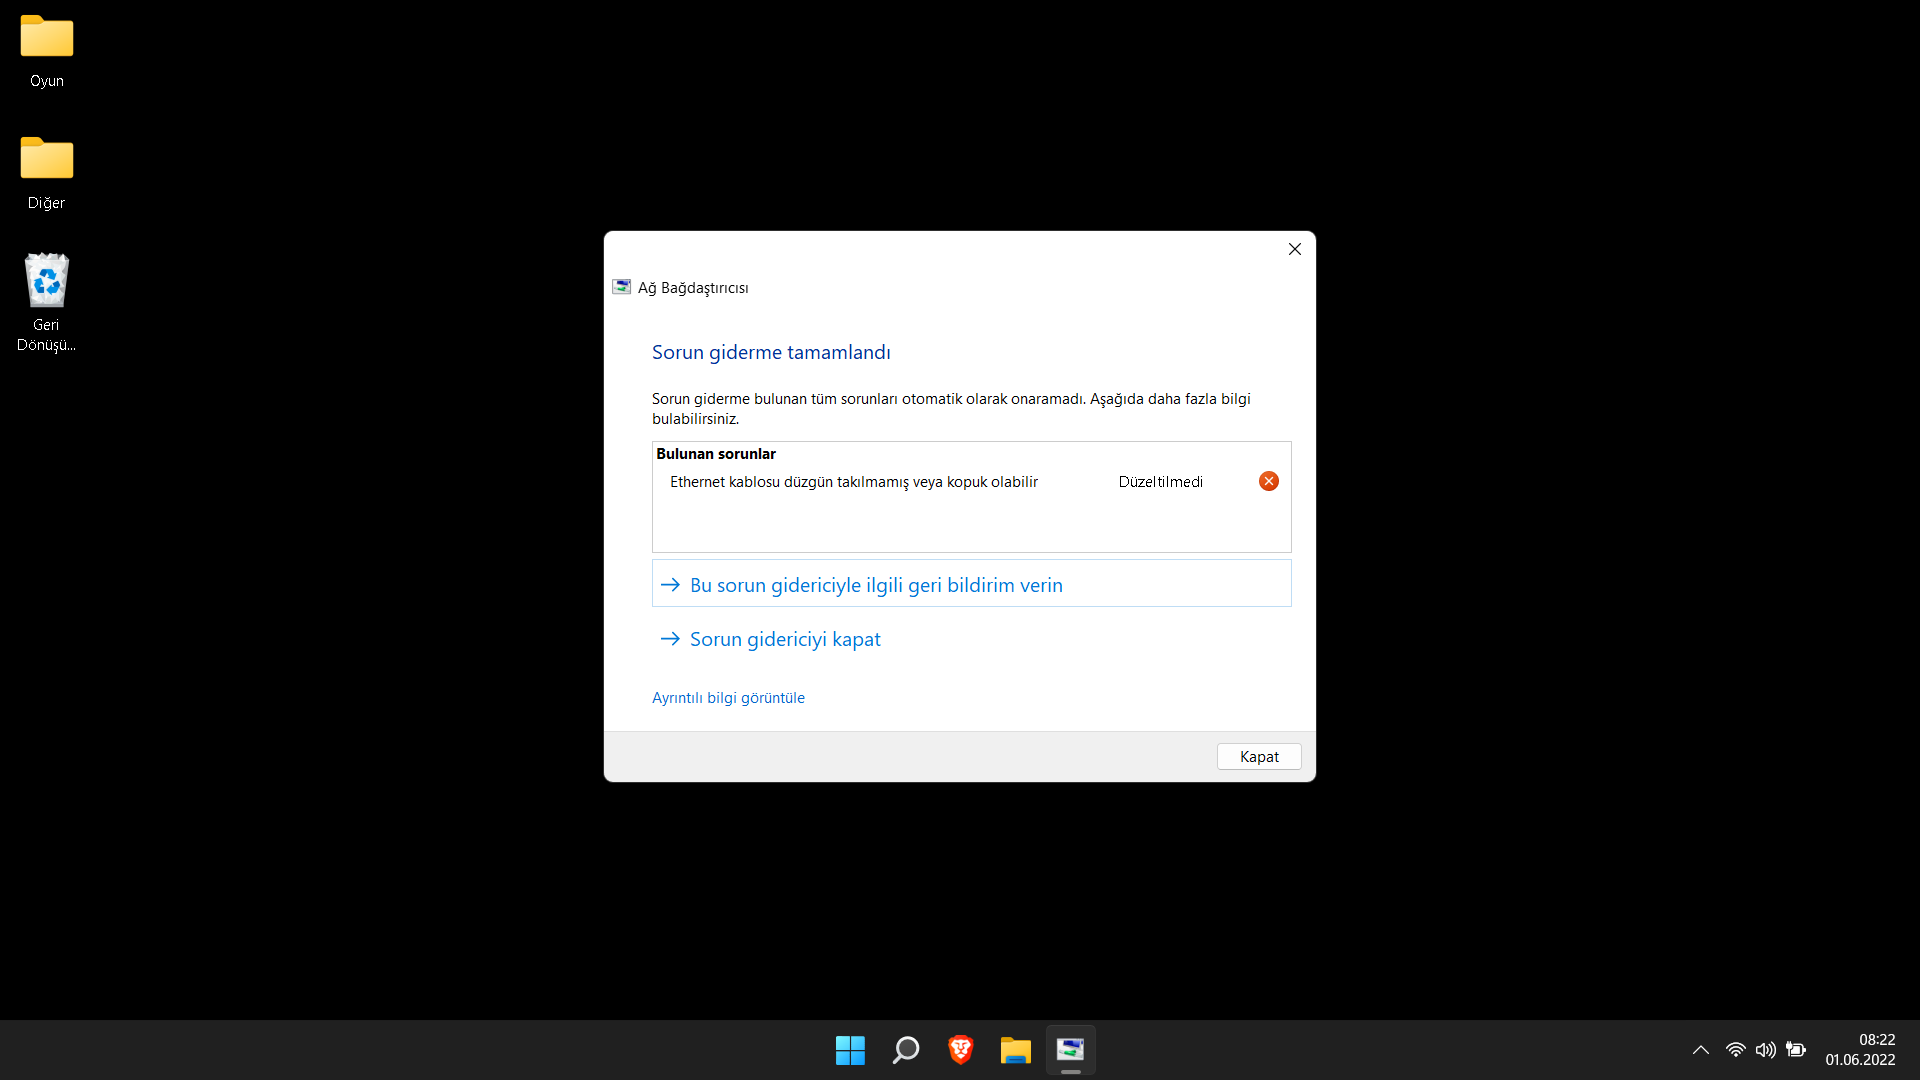Select network troubleshooter taskbar icon
1920x1080 pixels.
click(x=1071, y=1050)
